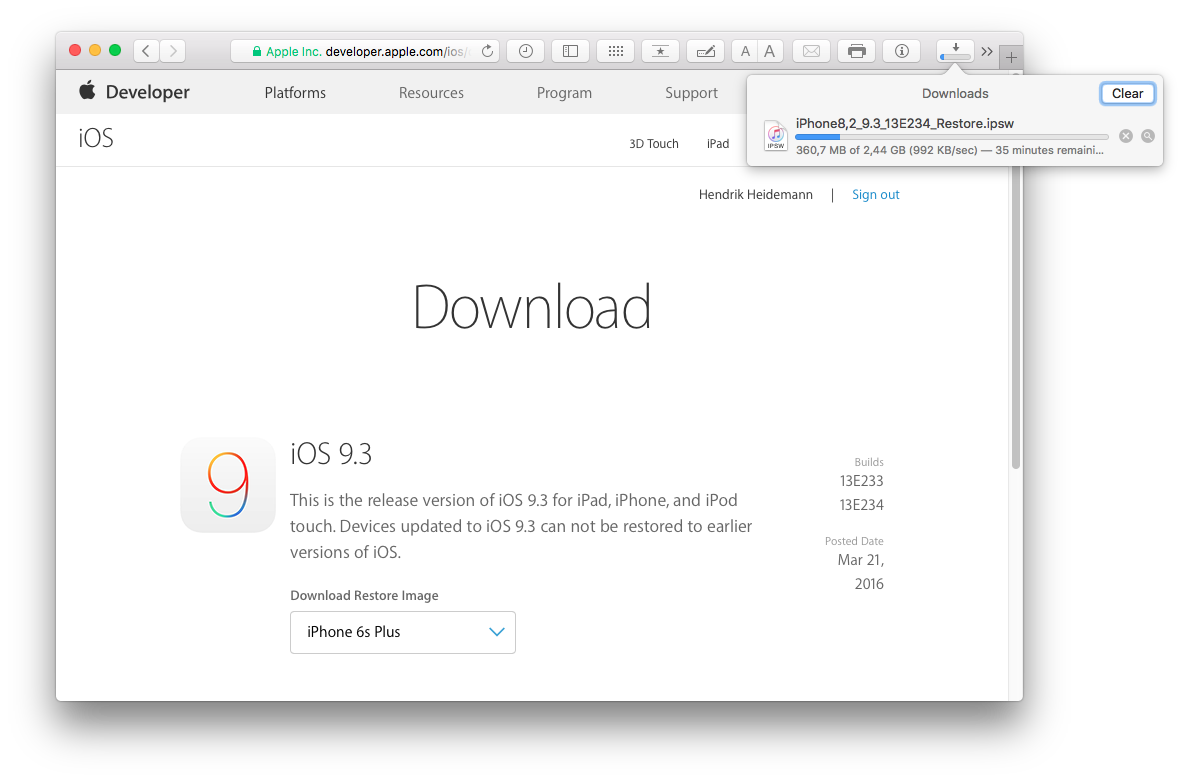Click the file name iPhone8,2_9.3_13E234_Restore.ipsw
1193x781 pixels.
905,123
